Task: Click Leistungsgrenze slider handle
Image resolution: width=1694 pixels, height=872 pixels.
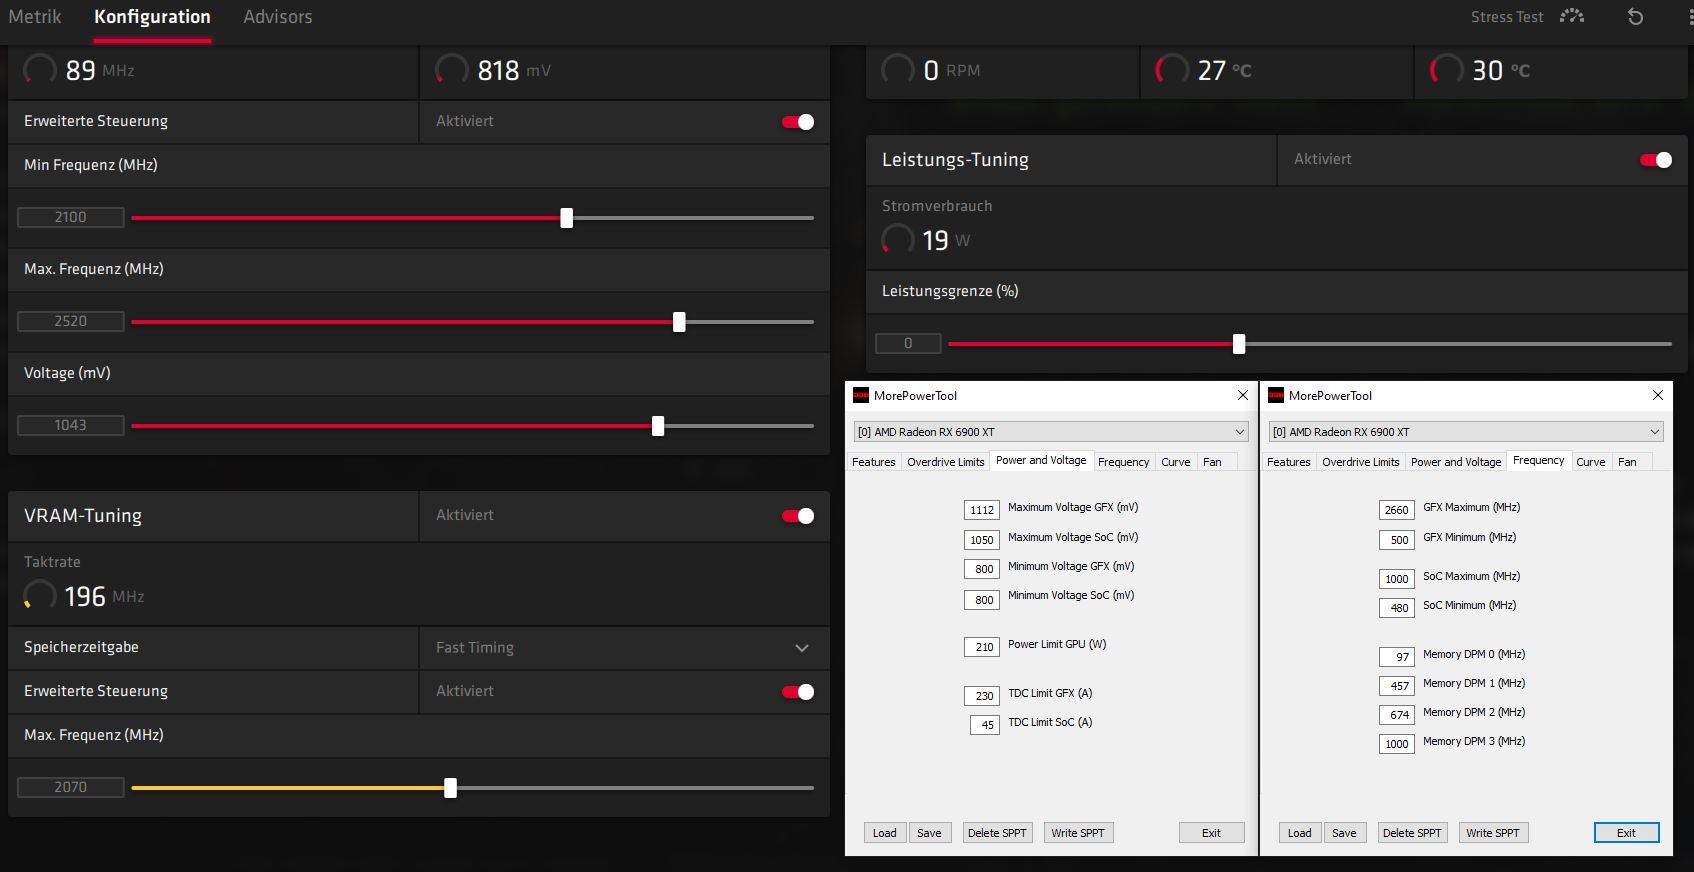Action: (x=1239, y=344)
